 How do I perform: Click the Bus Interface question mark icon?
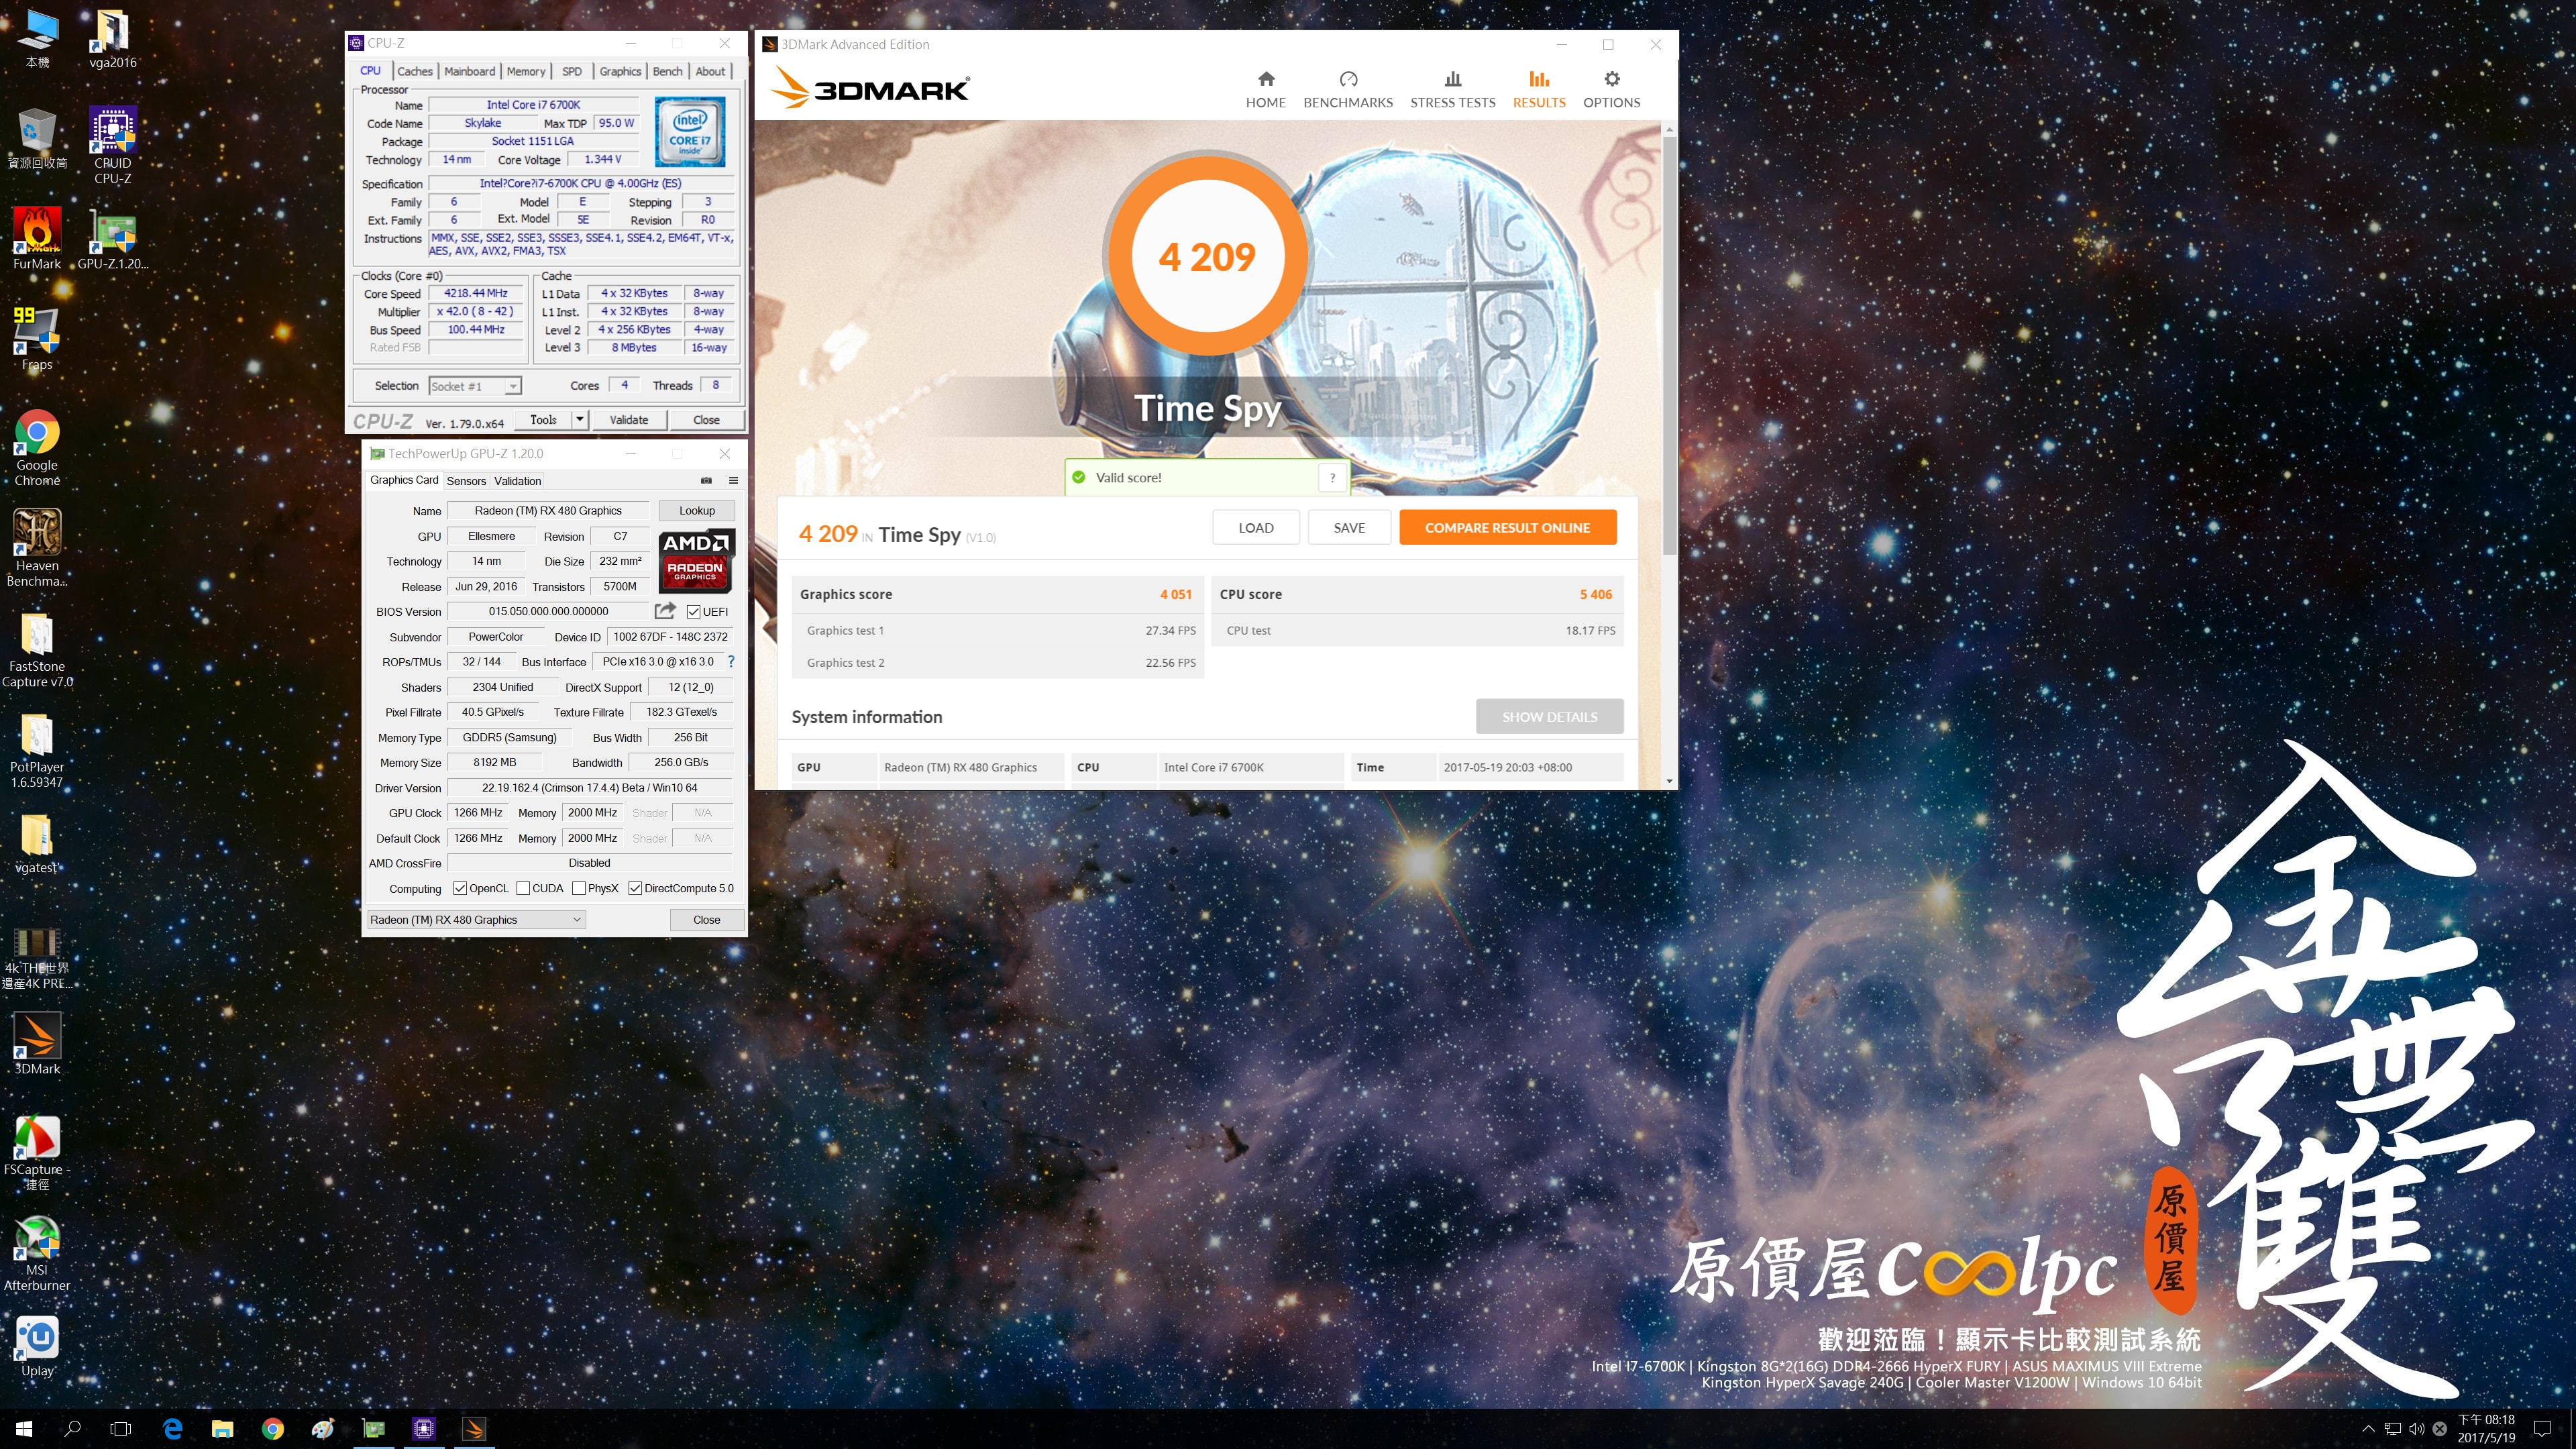731,661
